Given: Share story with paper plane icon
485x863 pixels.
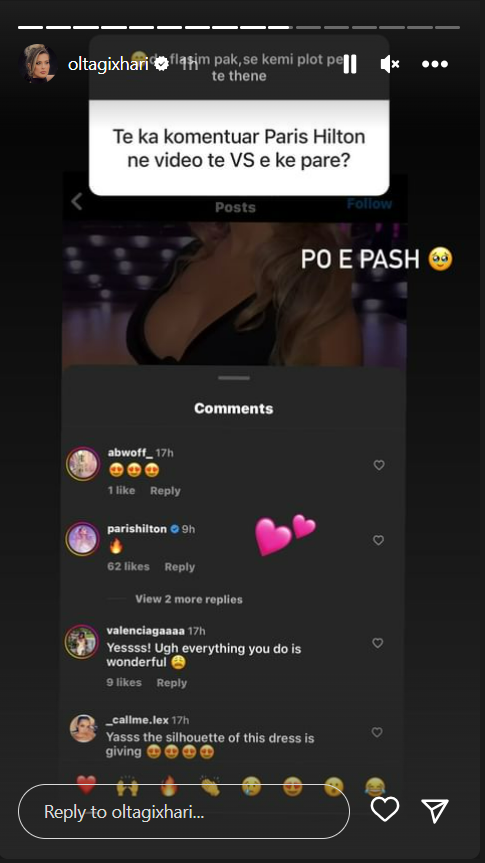Looking at the screenshot, I should tap(435, 810).
